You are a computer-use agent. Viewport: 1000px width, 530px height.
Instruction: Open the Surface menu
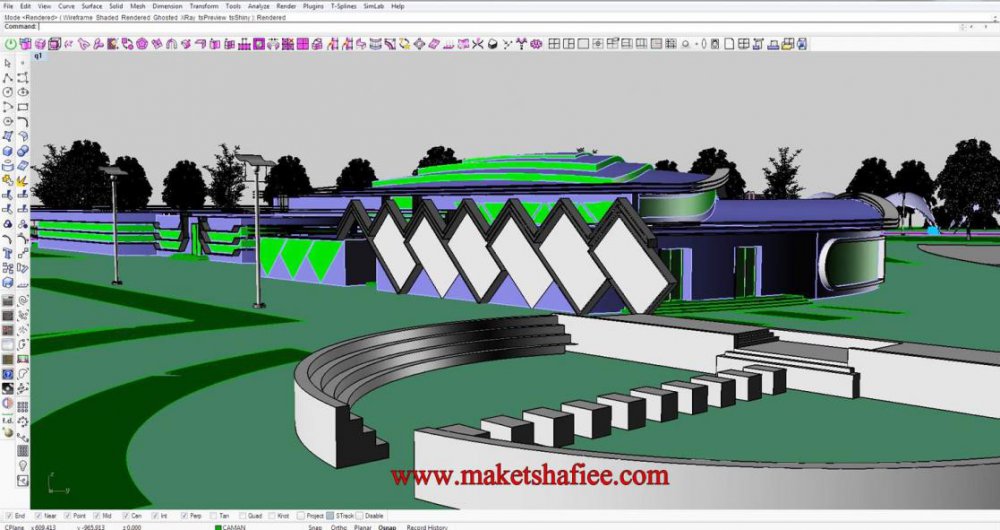coord(92,6)
